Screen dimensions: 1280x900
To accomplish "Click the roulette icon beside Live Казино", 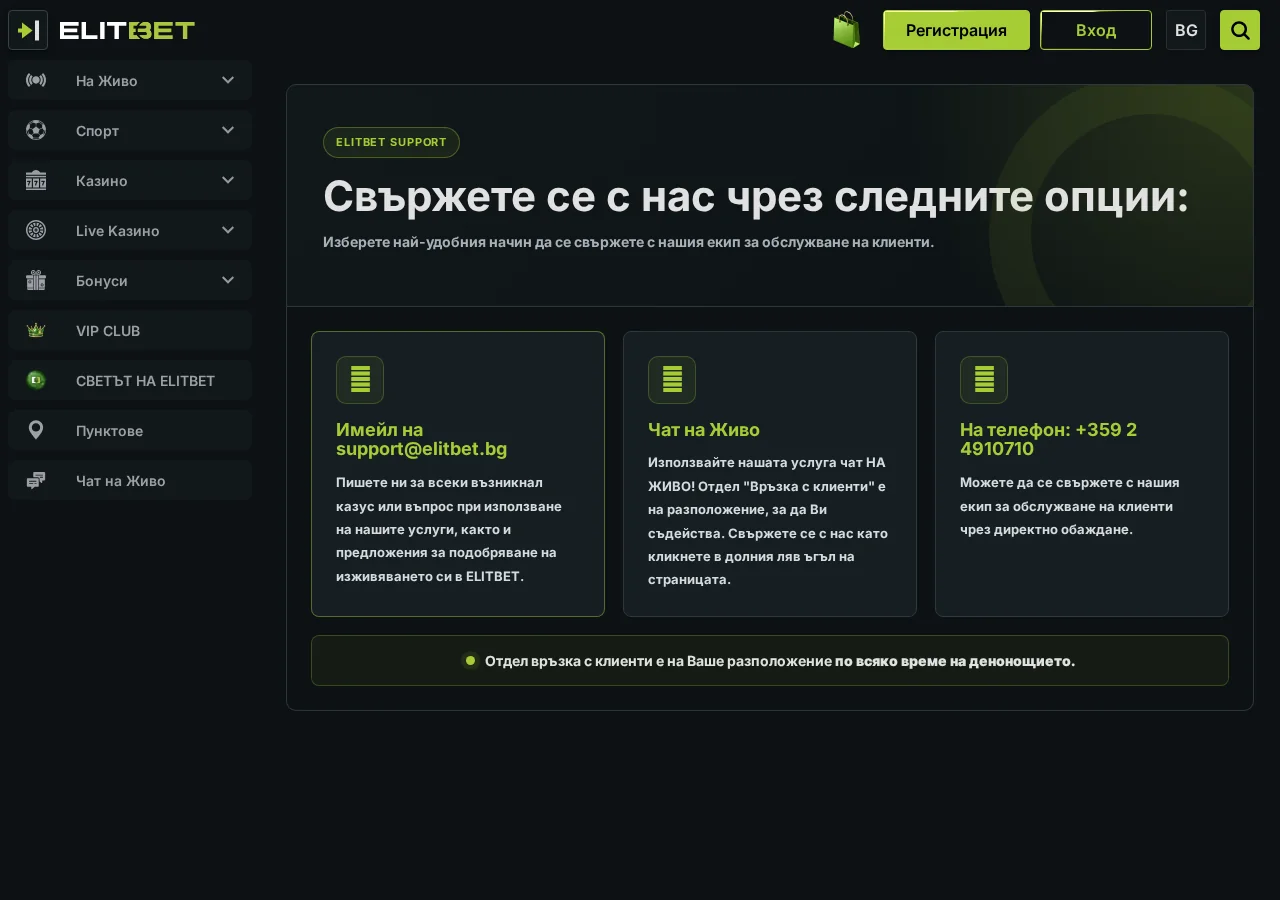I will click(x=36, y=230).
